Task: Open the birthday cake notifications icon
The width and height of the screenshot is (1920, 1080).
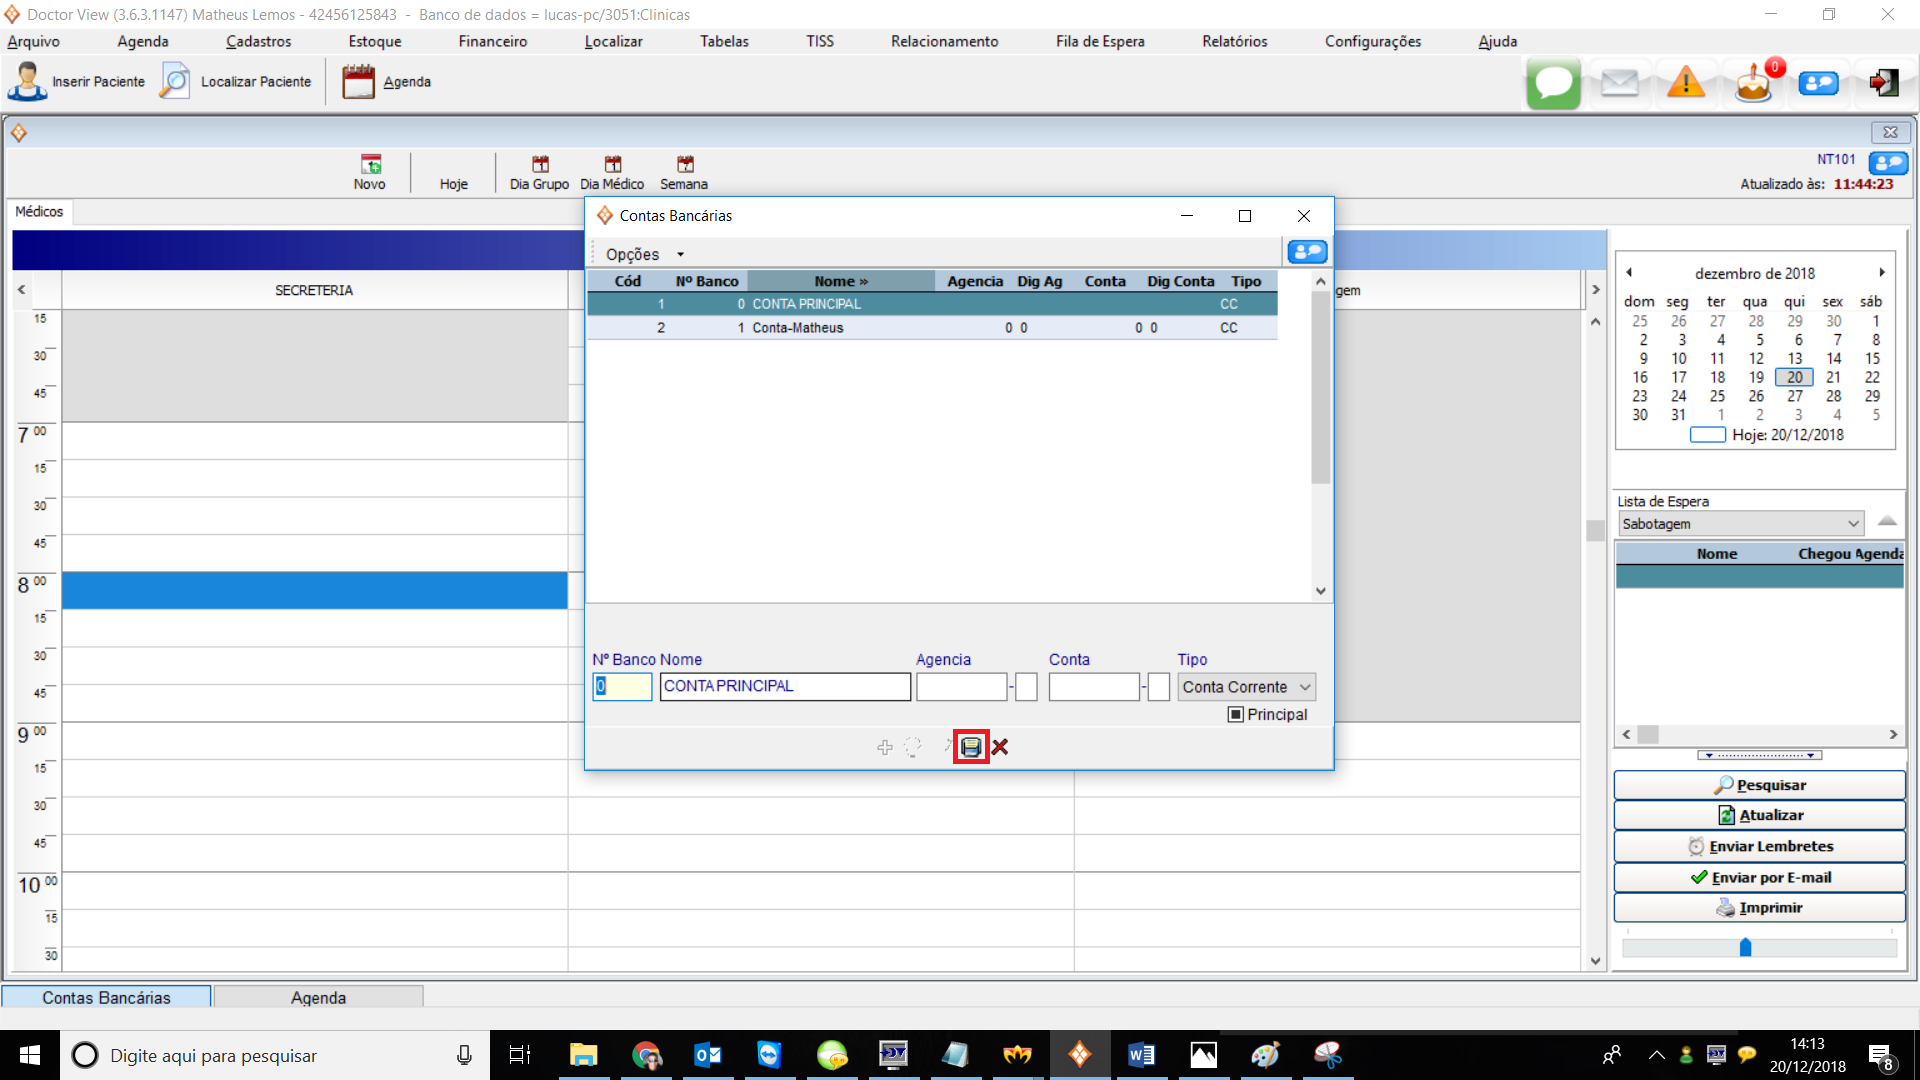Action: point(1753,83)
